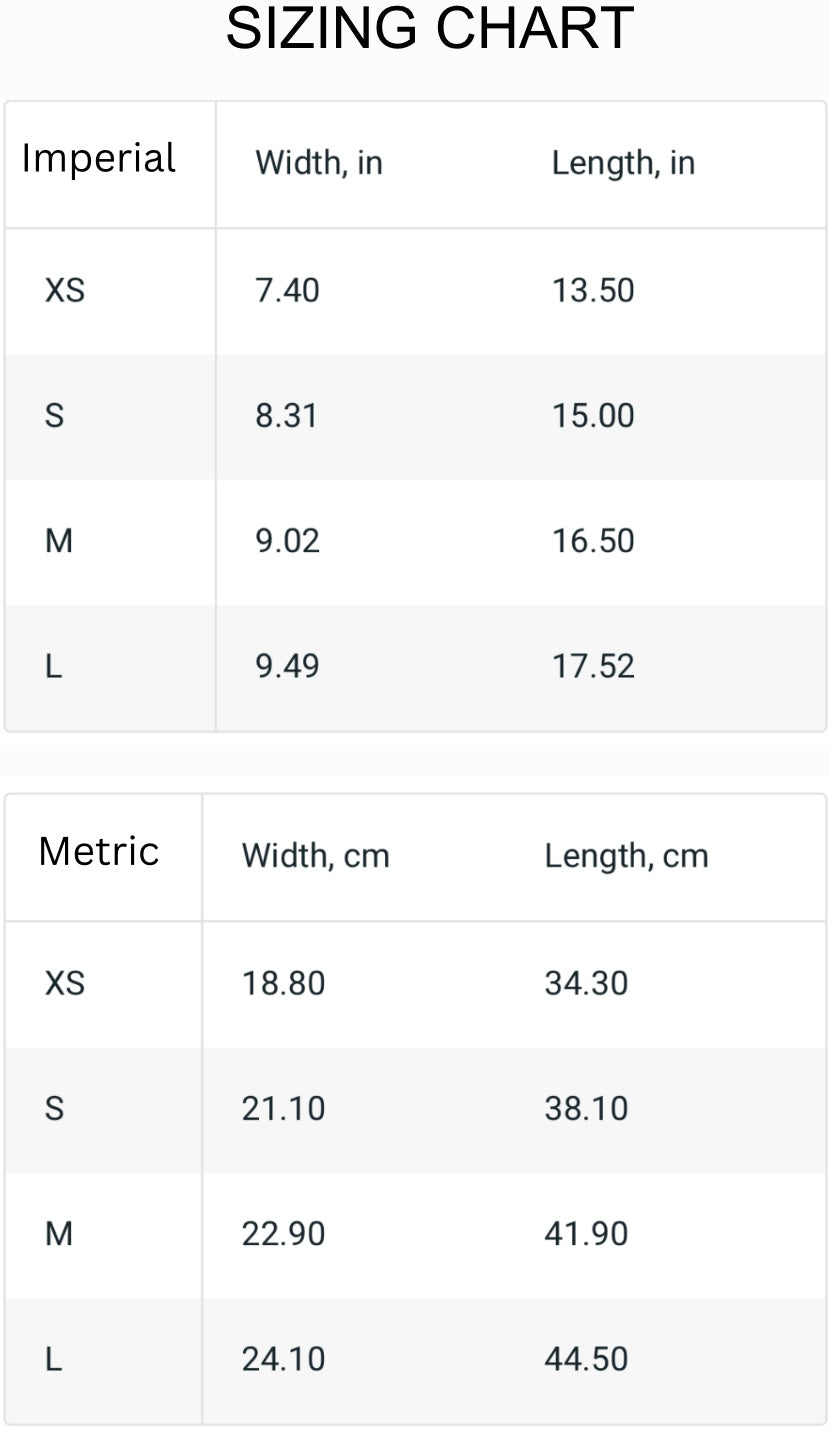Select the XS row in Imperial table
Viewport: 830px width, 1436px height.
415,291
